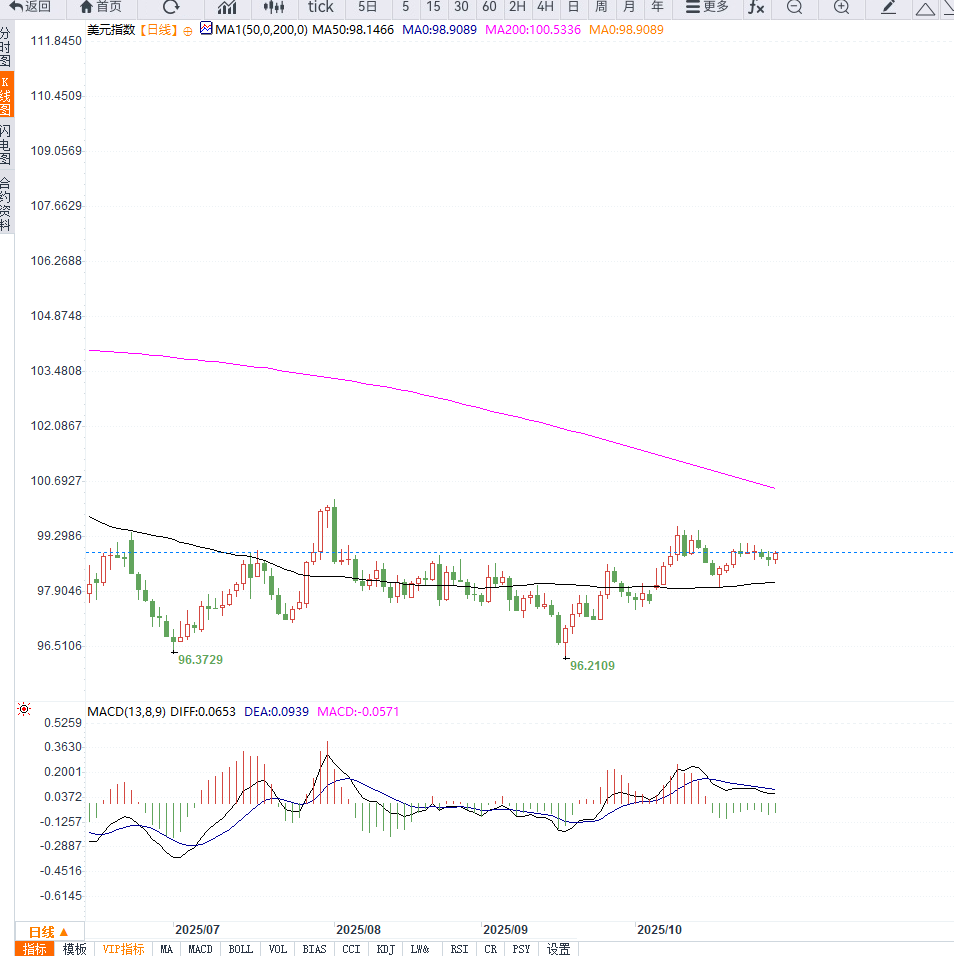Screen dimensions: 954x956
Task: Click the 美元指数 chart title
Action: (x=111, y=29)
